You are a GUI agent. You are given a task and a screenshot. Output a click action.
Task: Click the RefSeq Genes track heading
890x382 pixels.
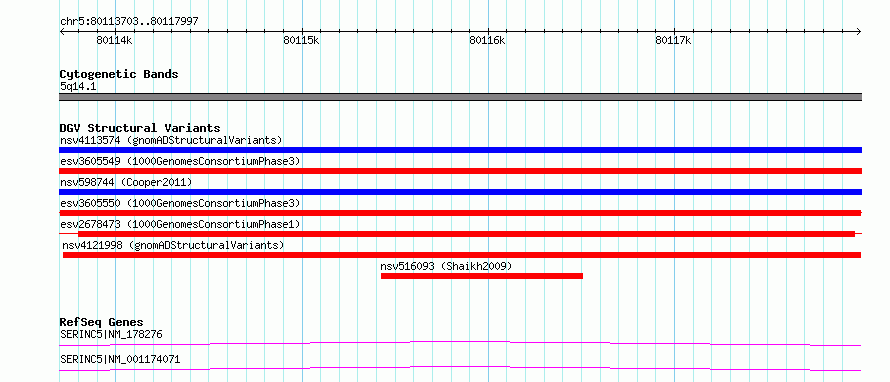click(x=101, y=322)
